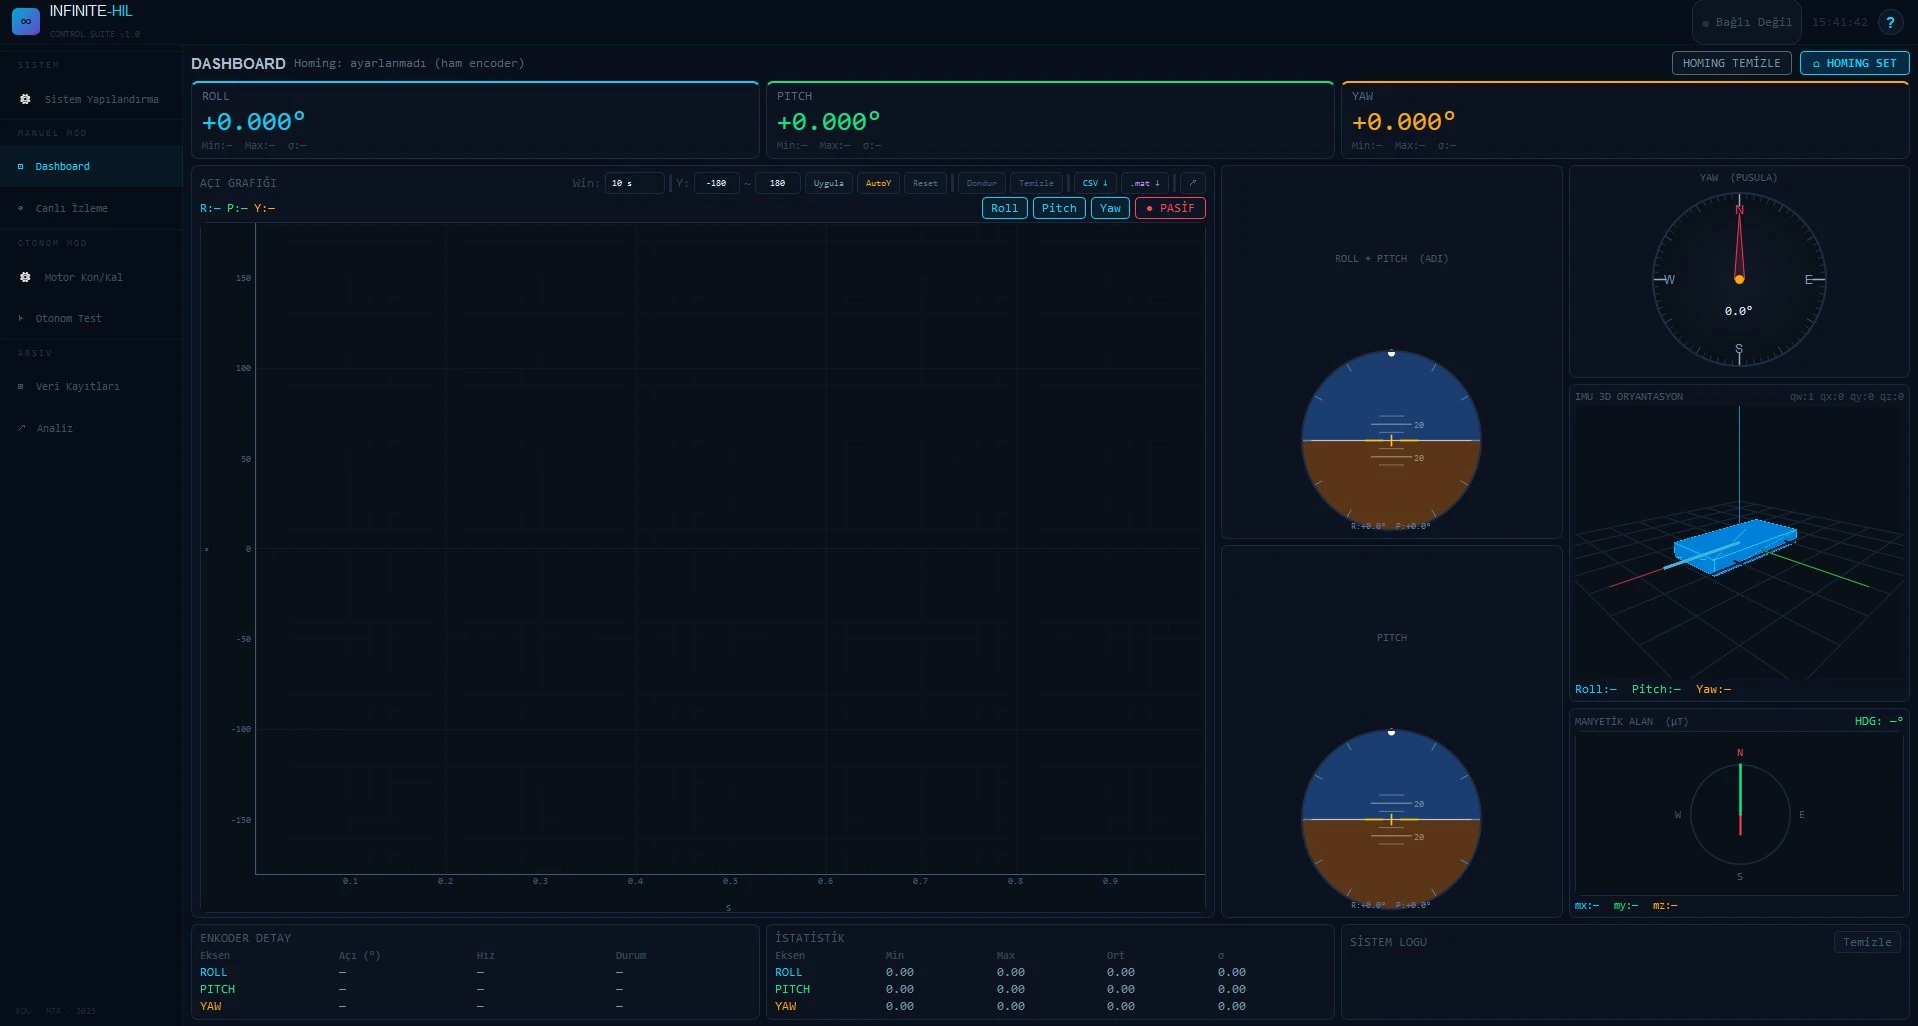Switch to the Canlı İzleme page
1918x1026 pixels.
click(91, 208)
